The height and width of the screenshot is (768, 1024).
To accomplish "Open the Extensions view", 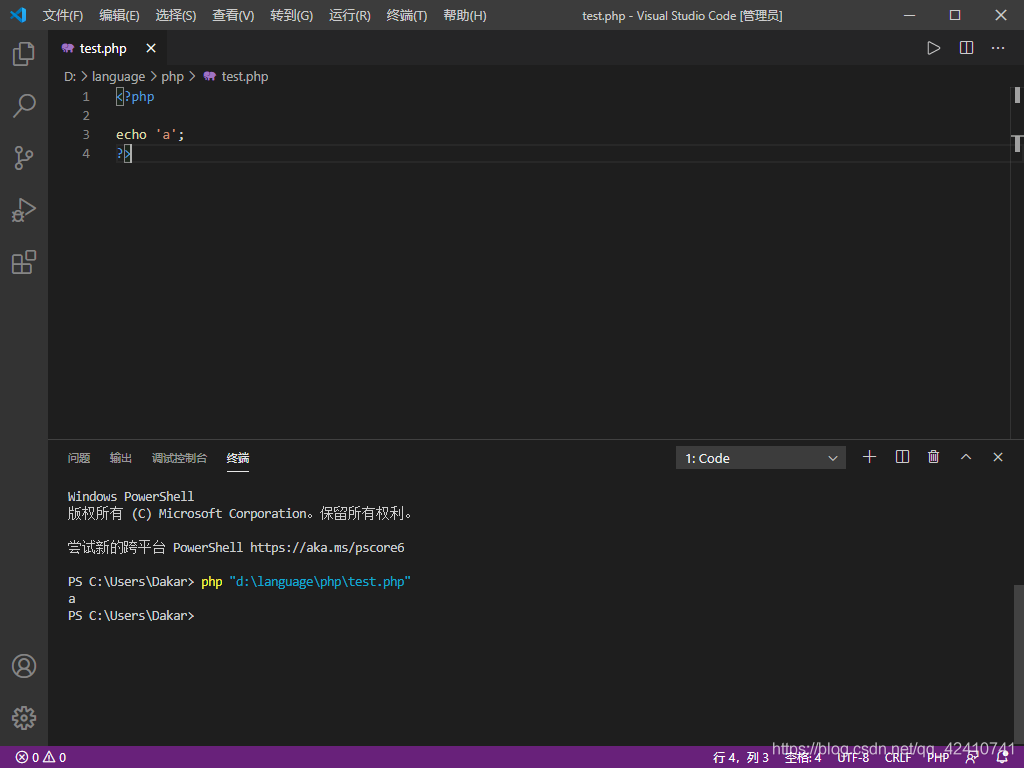I will [24, 263].
